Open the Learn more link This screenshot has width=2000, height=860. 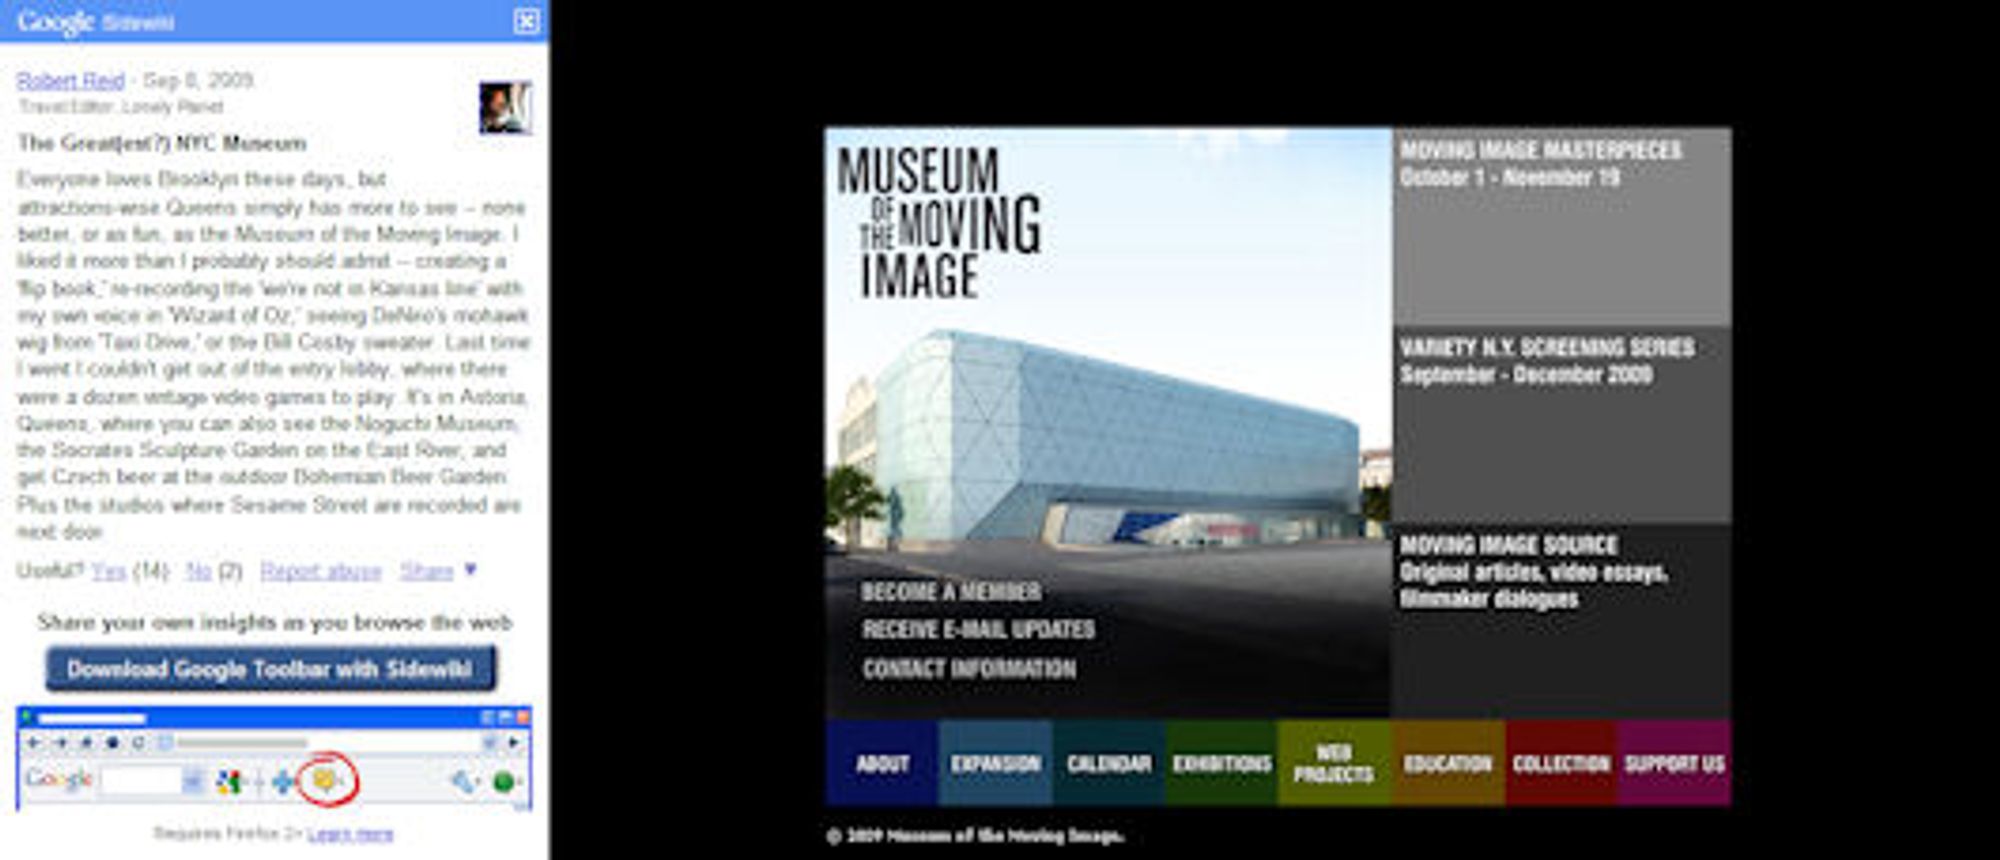pos(350,834)
